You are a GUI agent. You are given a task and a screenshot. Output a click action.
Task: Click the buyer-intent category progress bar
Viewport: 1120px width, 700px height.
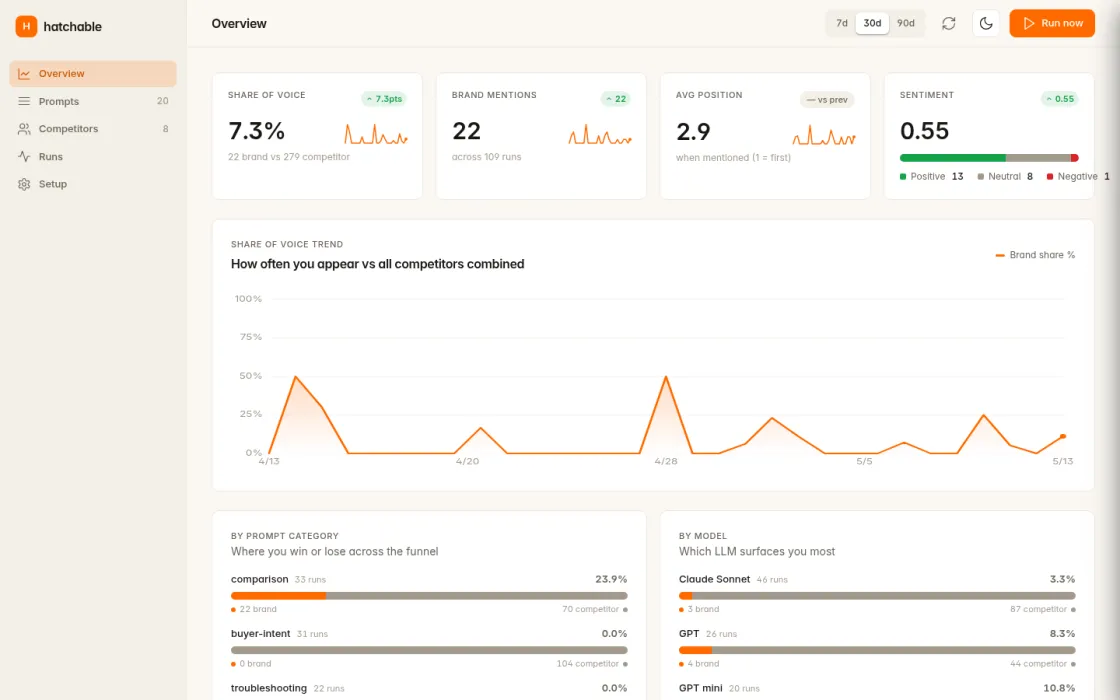429,650
